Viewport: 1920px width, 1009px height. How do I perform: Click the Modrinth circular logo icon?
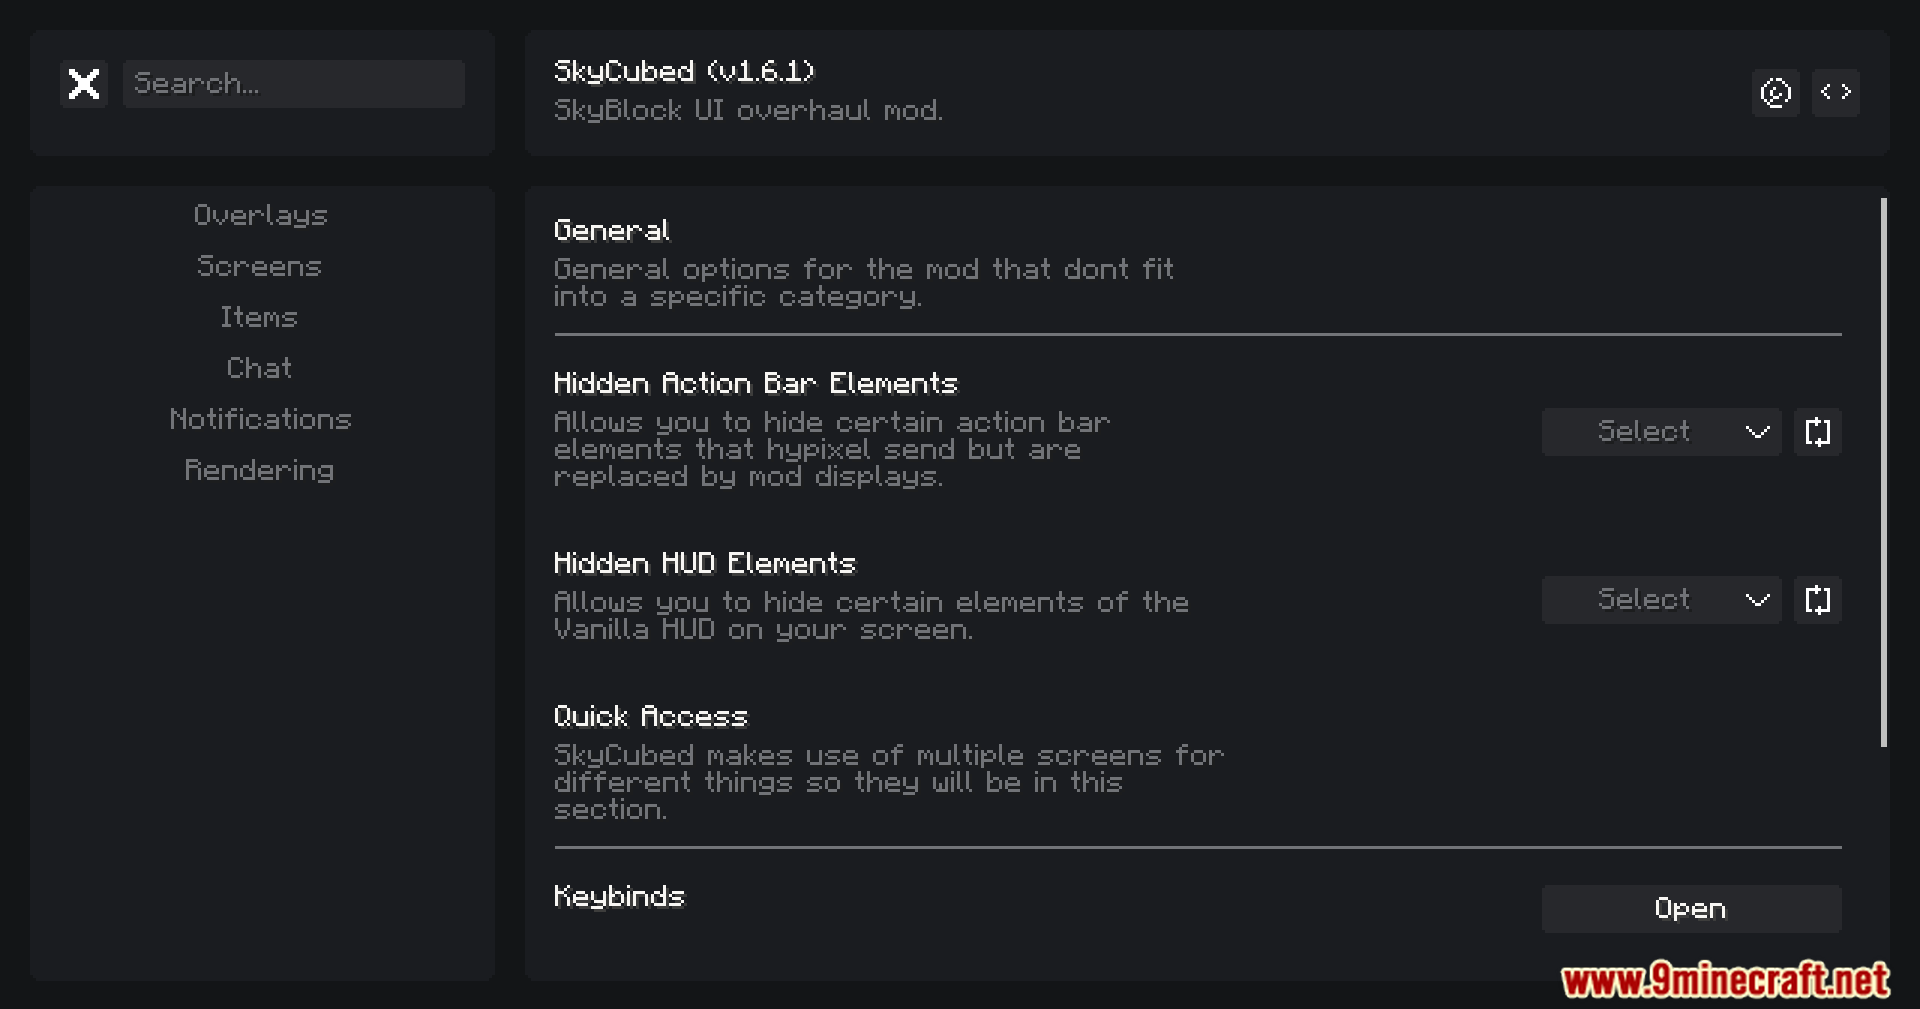point(1775,93)
